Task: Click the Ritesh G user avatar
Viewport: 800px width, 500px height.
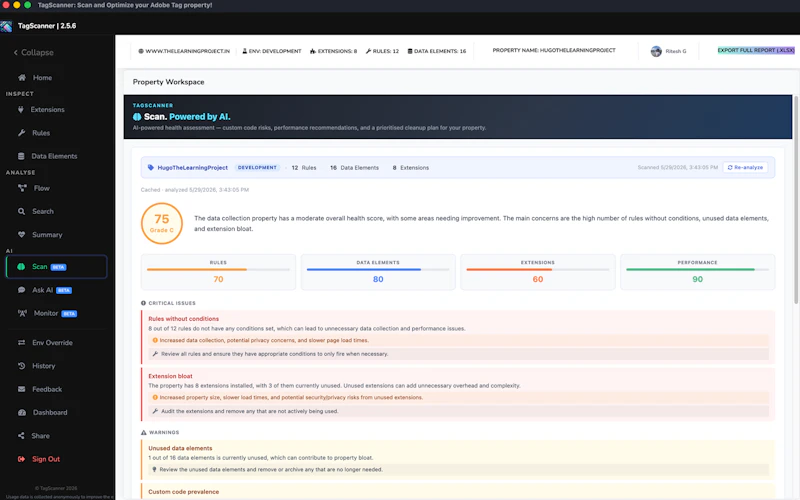Action: pyautogui.click(x=656, y=51)
